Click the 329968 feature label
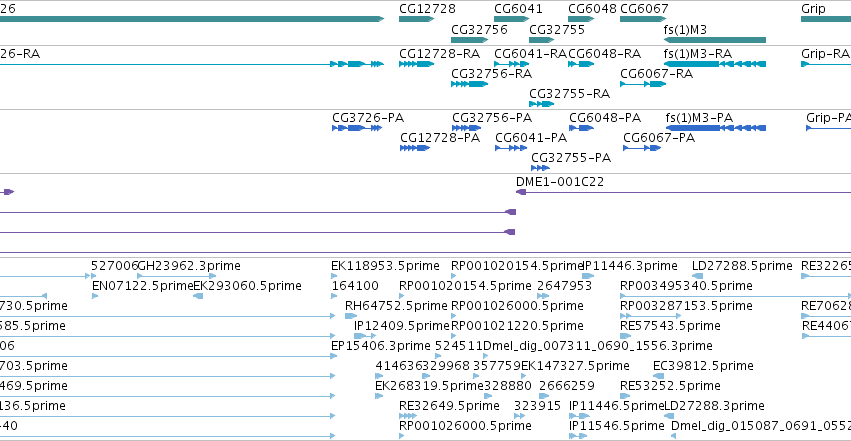 coord(446,366)
